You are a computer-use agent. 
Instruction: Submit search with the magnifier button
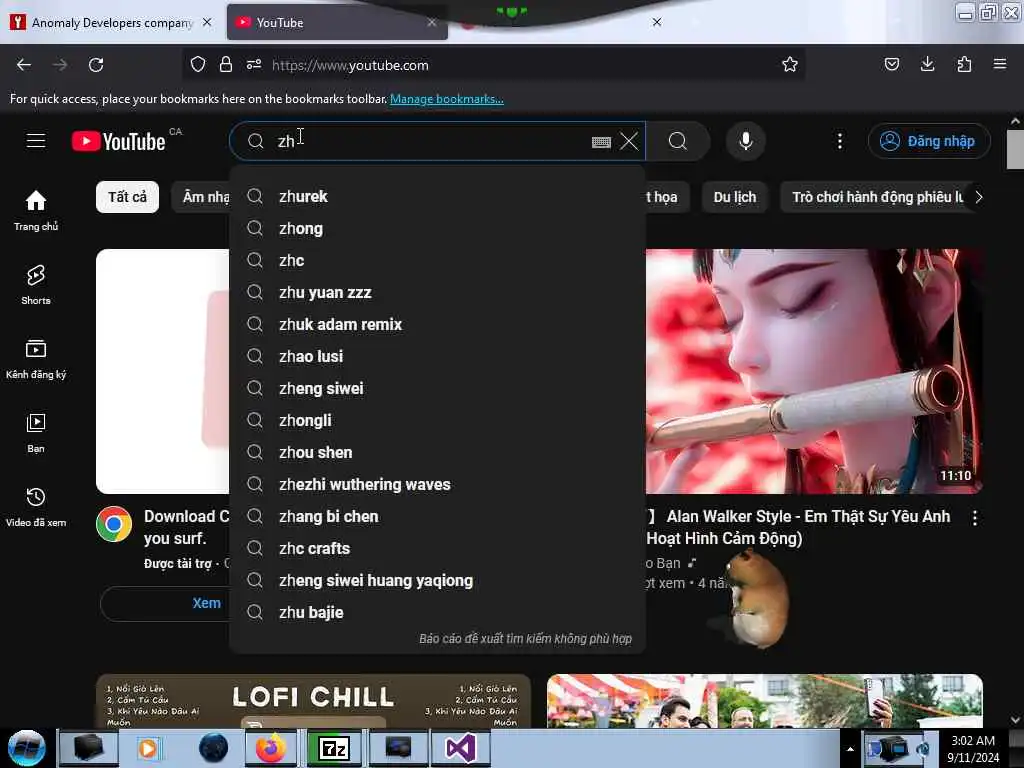(x=678, y=141)
